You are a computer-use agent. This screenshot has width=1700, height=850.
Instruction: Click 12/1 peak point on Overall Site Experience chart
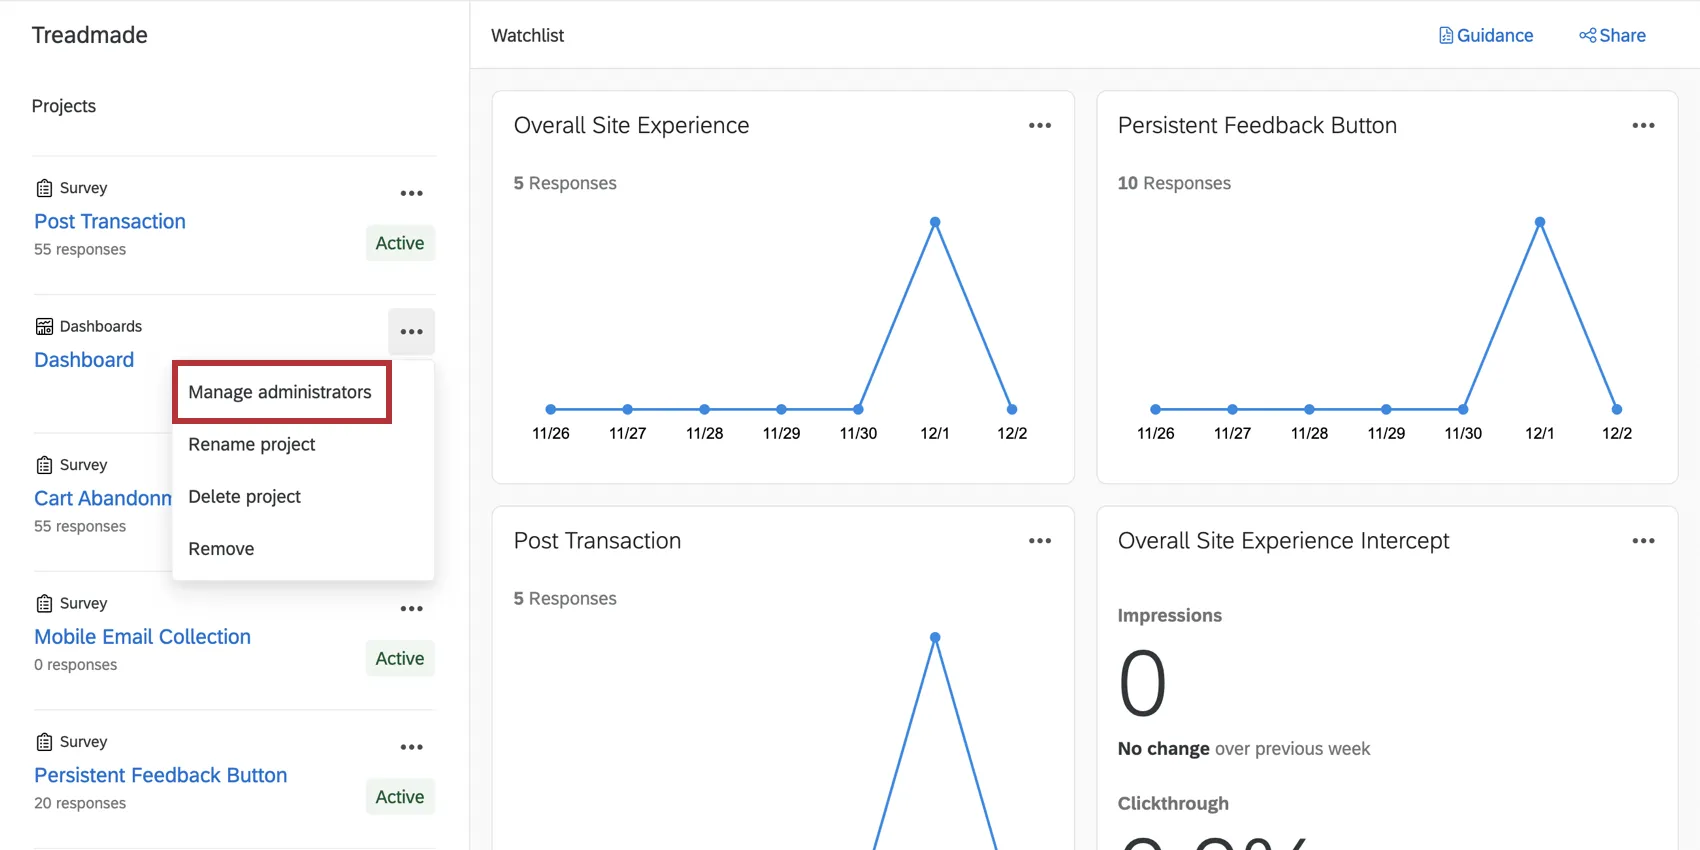click(935, 222)
